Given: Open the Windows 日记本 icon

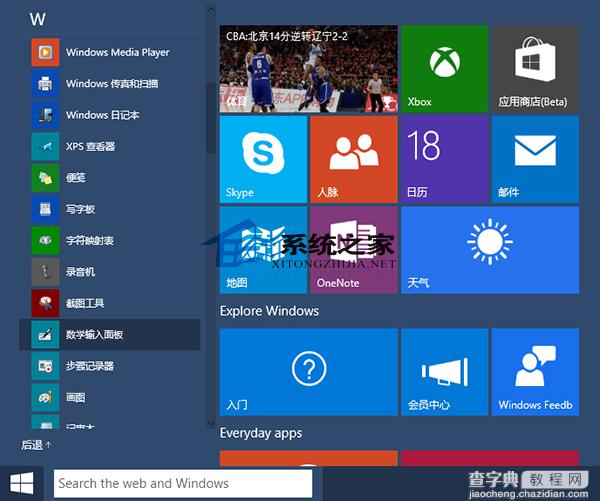Looking at the screenshot, I should (45, 115).
